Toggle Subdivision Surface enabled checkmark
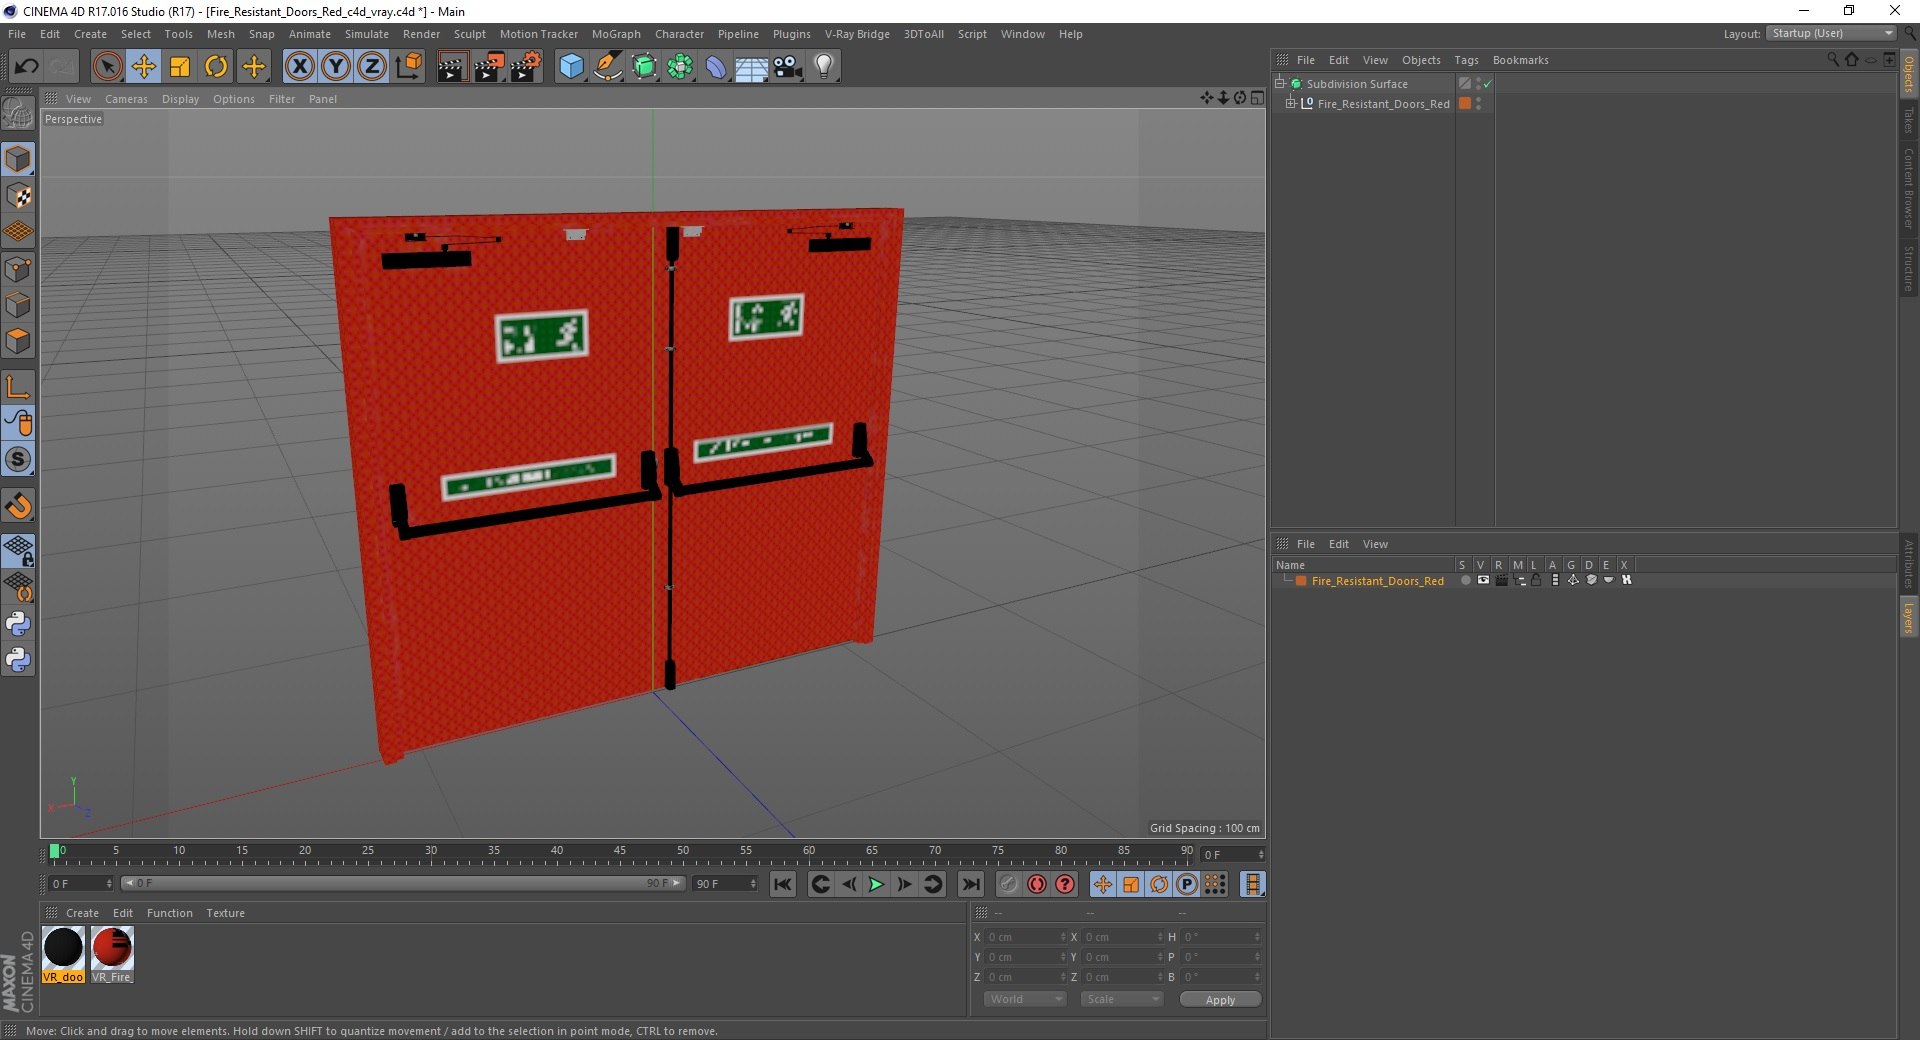This screenshot has width=1920, height=1040. coord(1487,84)
